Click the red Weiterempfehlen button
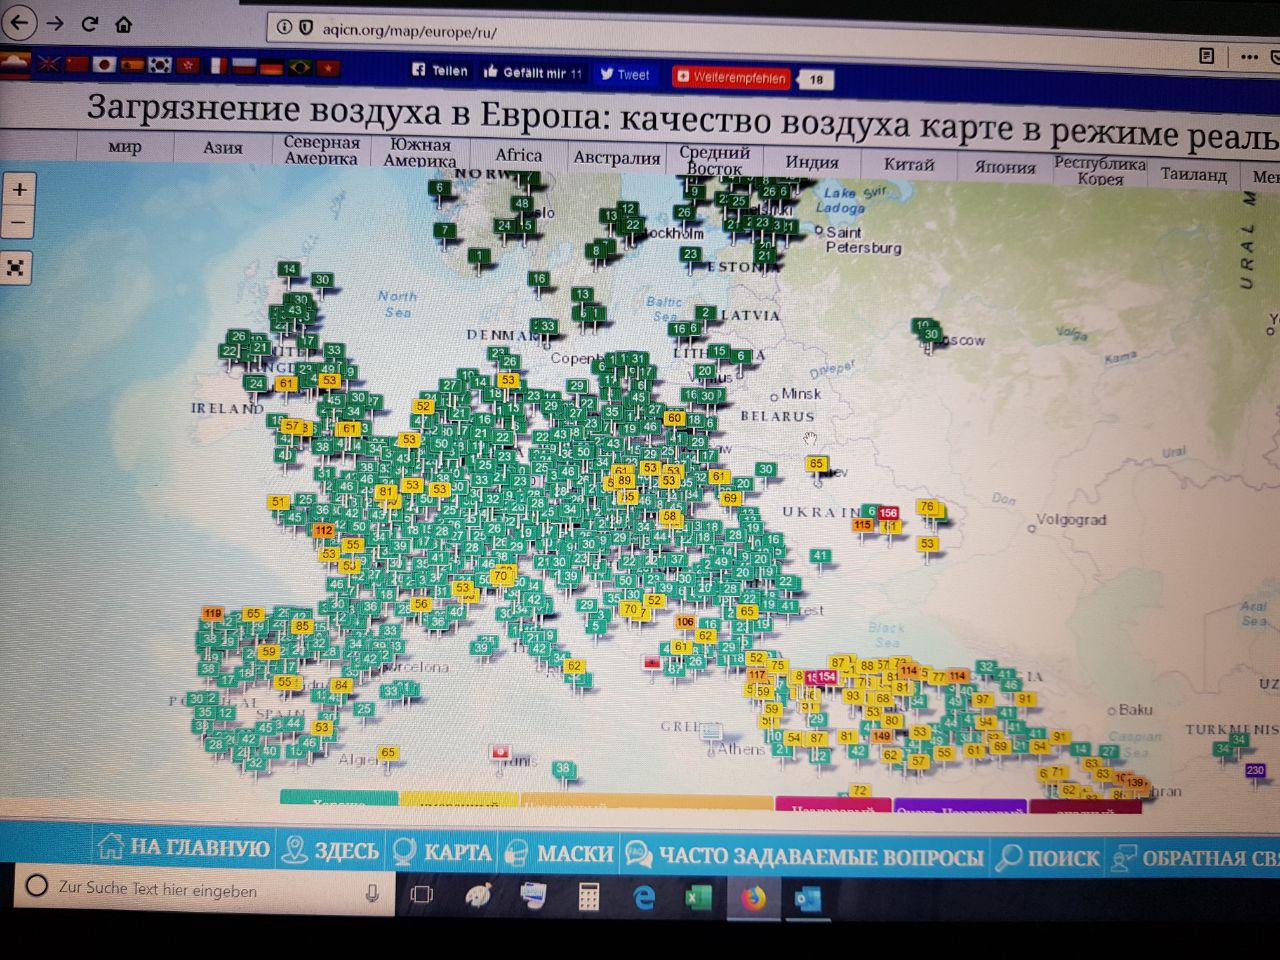Image resolution: width=1280 pixels, height=960 pixels. click(731, 77)
